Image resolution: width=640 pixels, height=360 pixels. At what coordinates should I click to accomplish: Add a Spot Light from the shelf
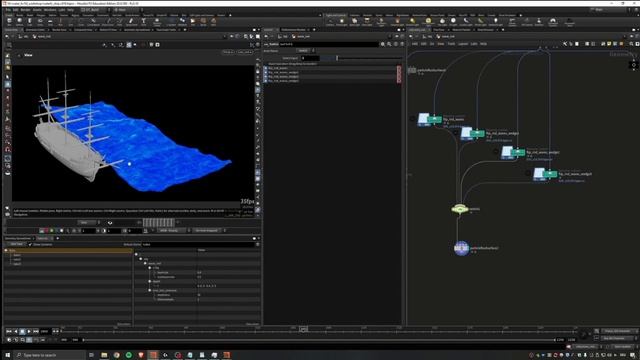(x=354, y=22)
